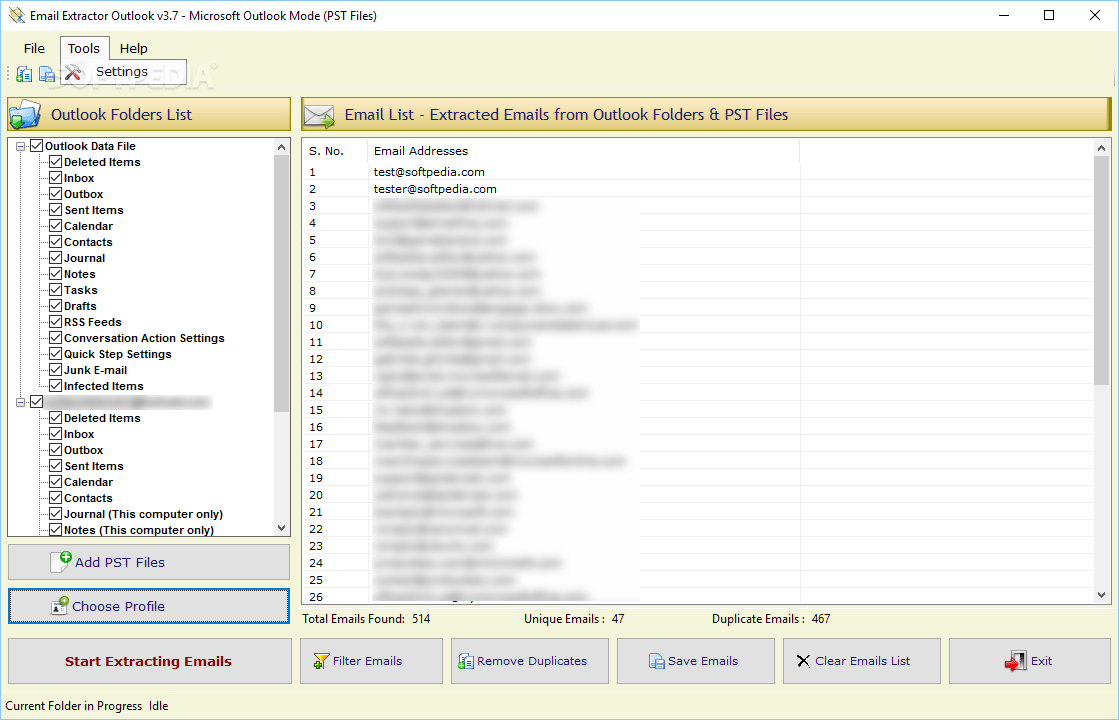This screenshot has height=720, width=1119.
Task: Click the funnel icon on Filter Emails
Action: click(x=324, y=661)
